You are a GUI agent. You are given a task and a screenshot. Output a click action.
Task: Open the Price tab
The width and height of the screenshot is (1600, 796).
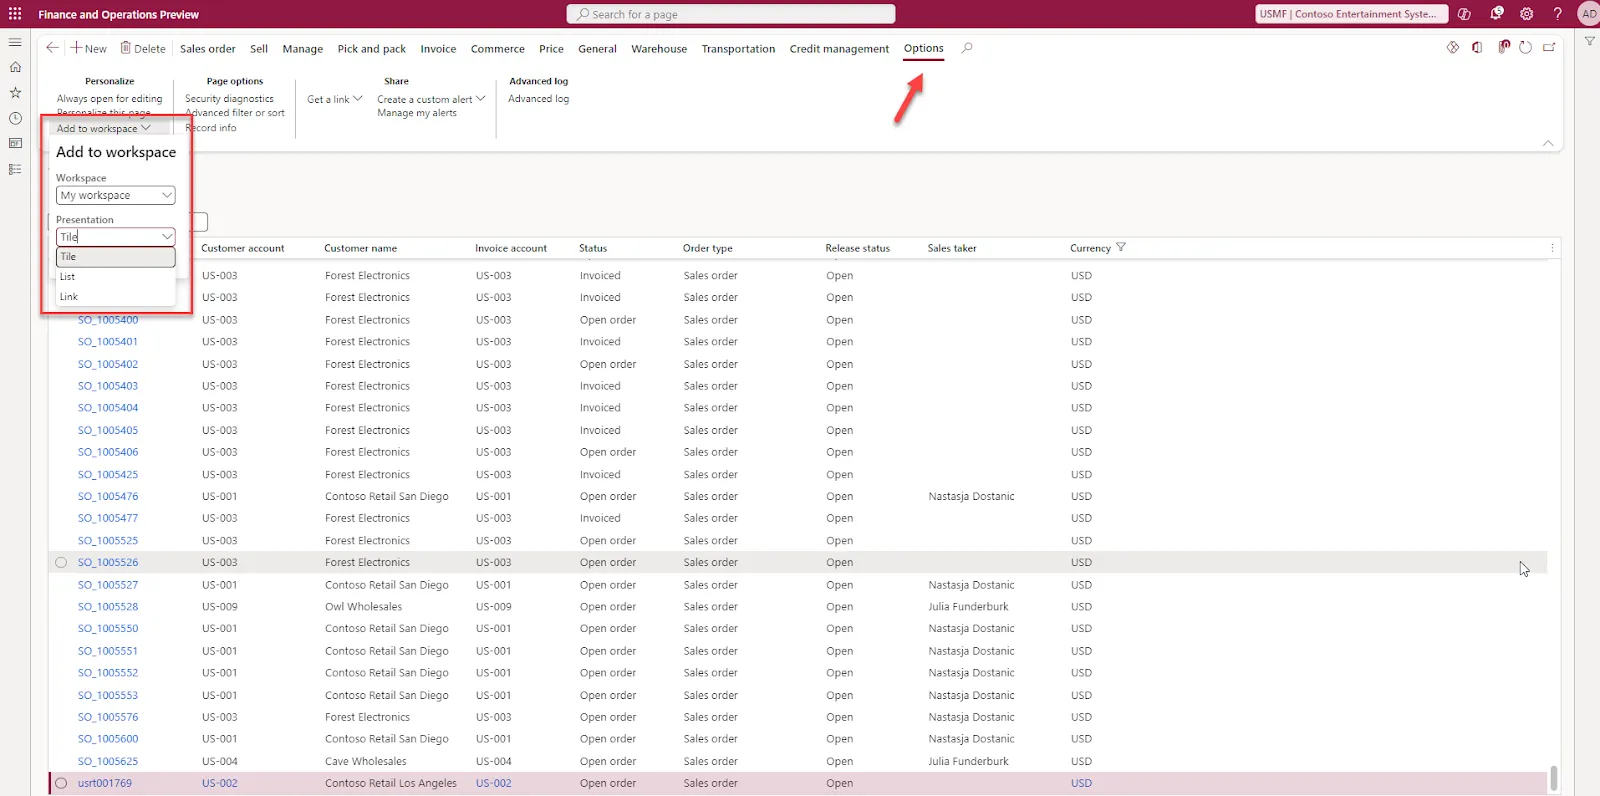pos(551,48)
